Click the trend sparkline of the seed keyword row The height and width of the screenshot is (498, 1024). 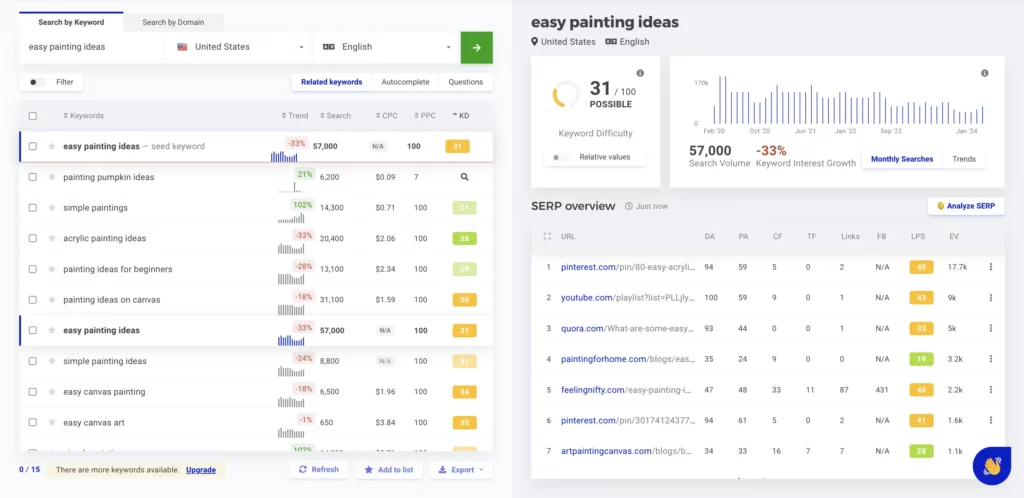click(284, 157)
